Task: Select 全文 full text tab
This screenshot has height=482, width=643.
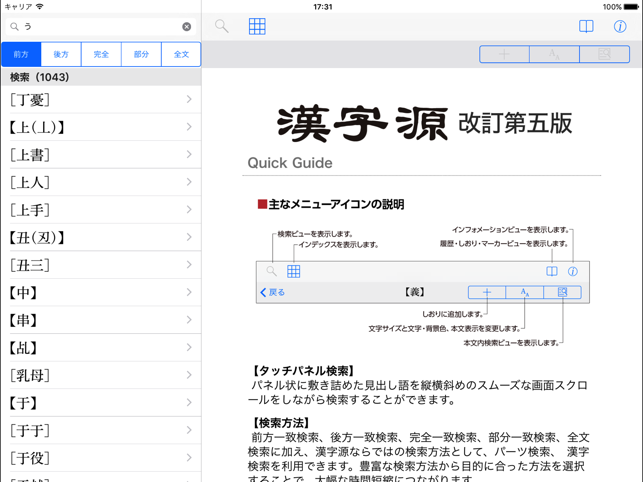Action: click(181, 54)
